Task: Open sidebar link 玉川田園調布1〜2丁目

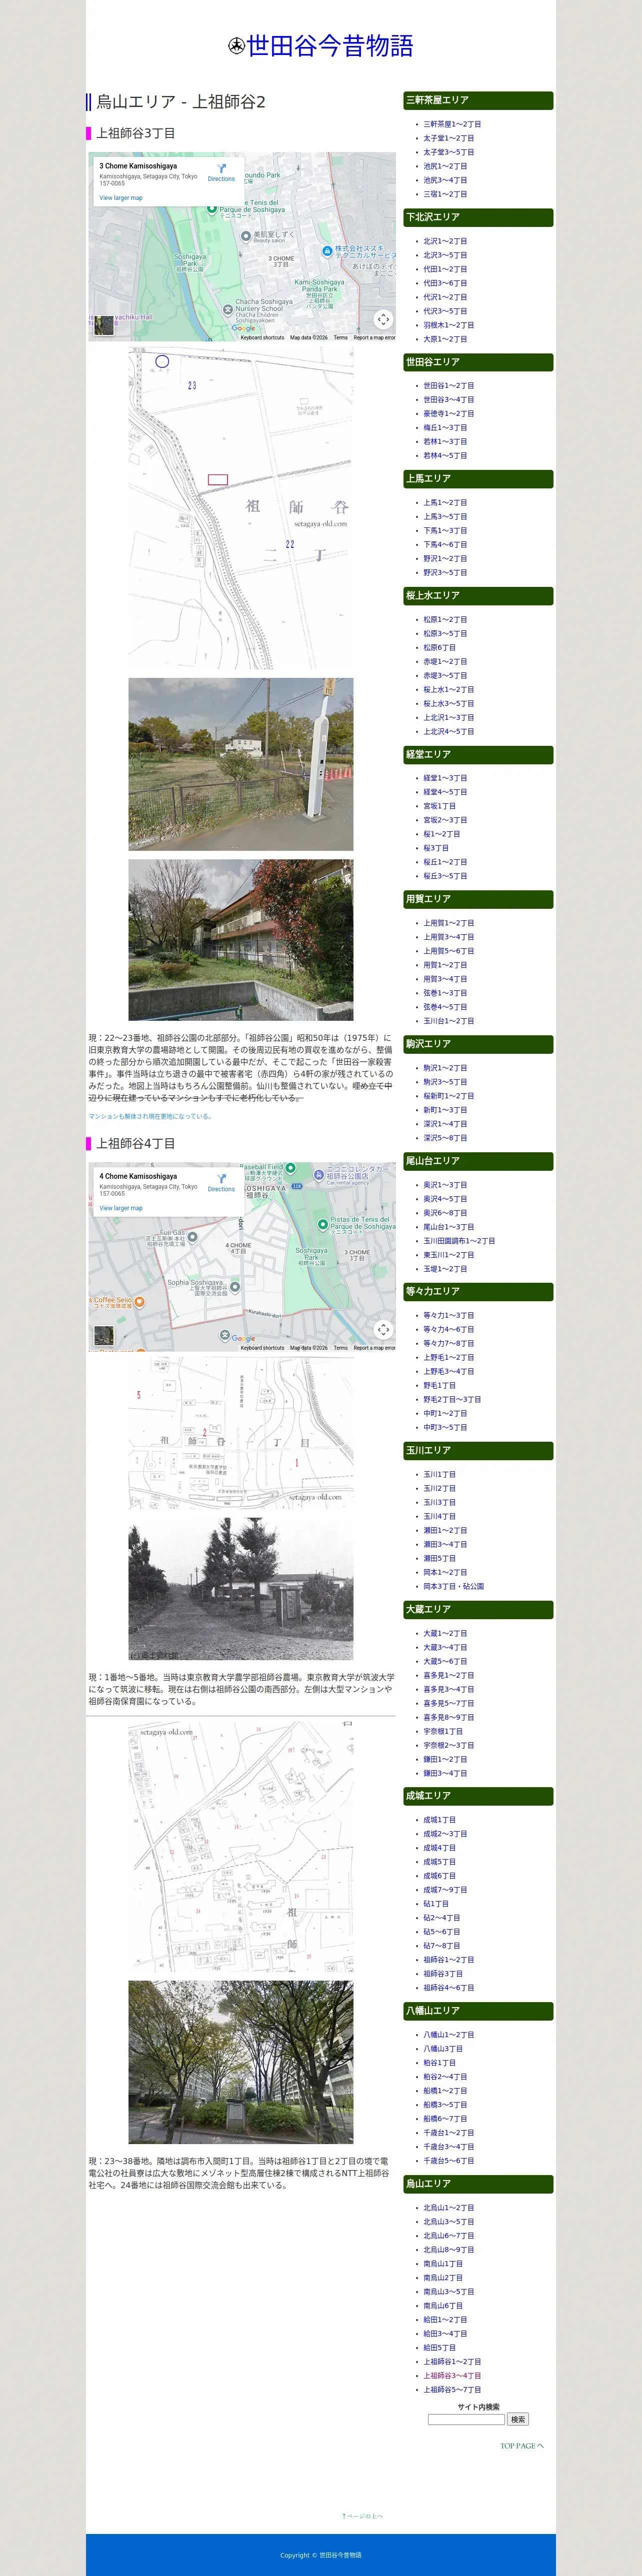Action: [x=459, y=1241]
